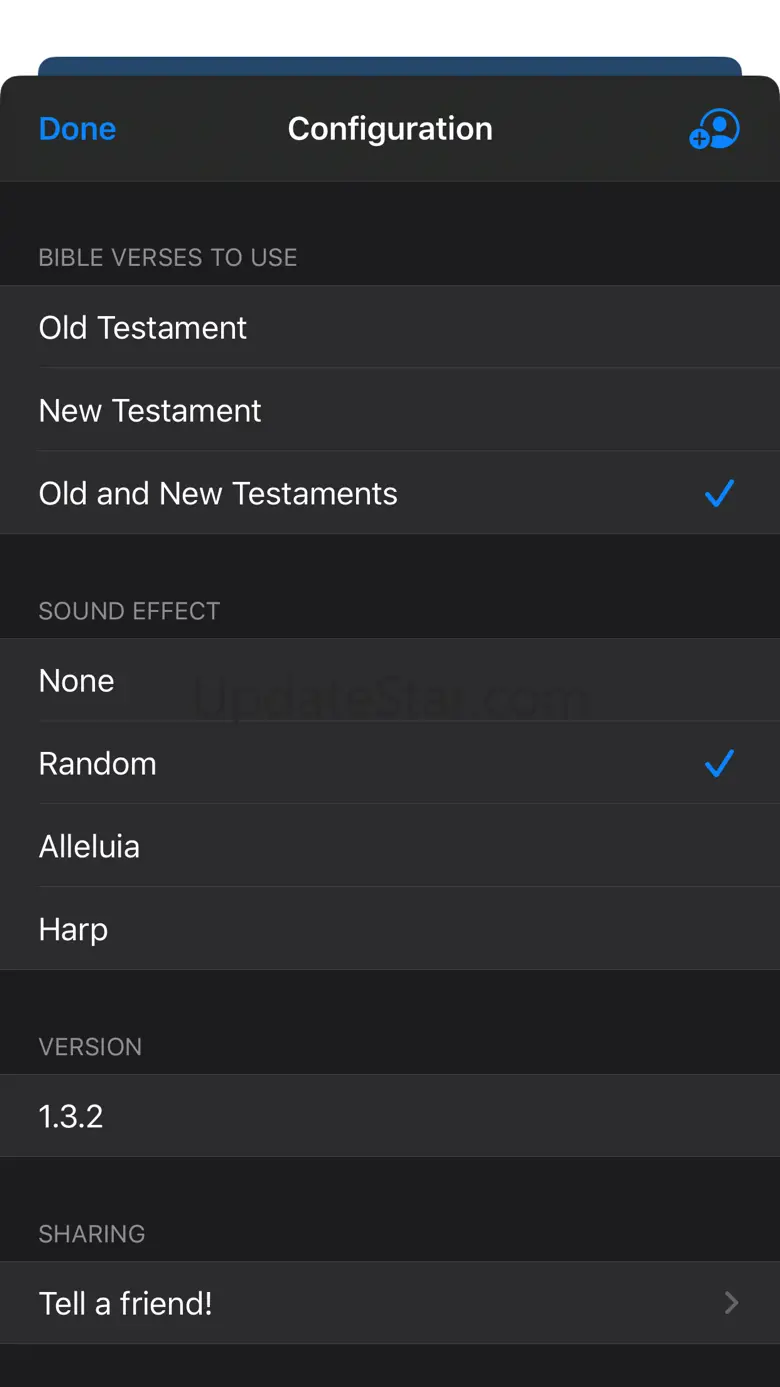Click the checkmark beside Old and New Testaments
This screenshot has width=780, height=1387.
click(719, 493)
